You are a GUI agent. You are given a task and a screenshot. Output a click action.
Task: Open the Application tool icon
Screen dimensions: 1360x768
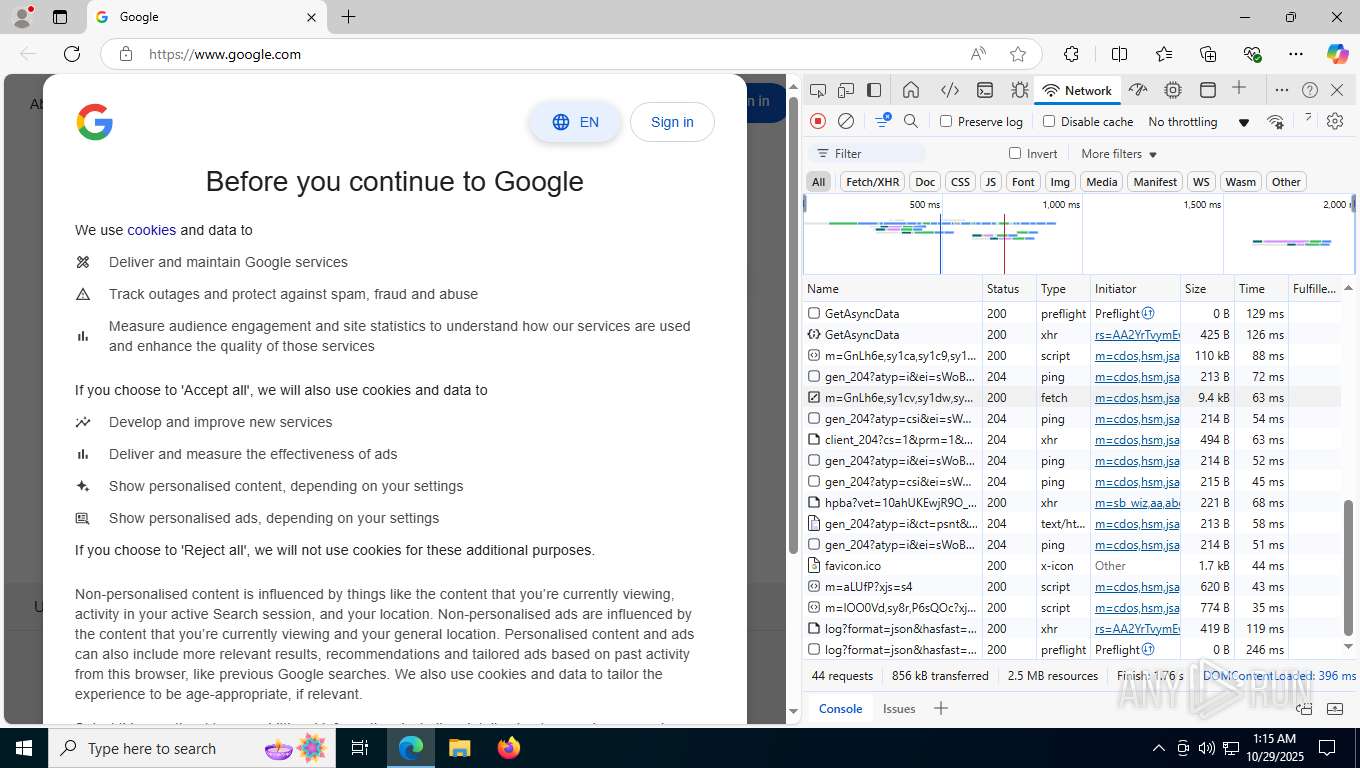point(1208,90)
